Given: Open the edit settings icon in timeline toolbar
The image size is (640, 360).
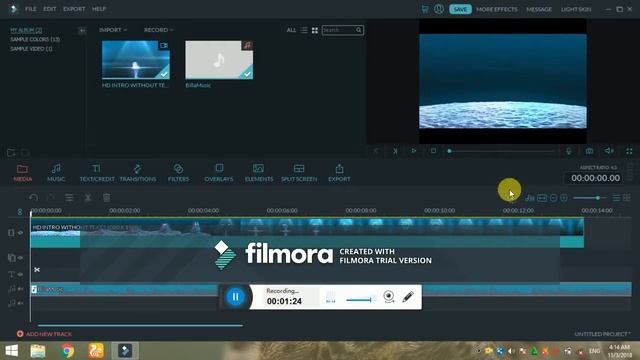Looking at the screenshot, I should tap(69, 198).
